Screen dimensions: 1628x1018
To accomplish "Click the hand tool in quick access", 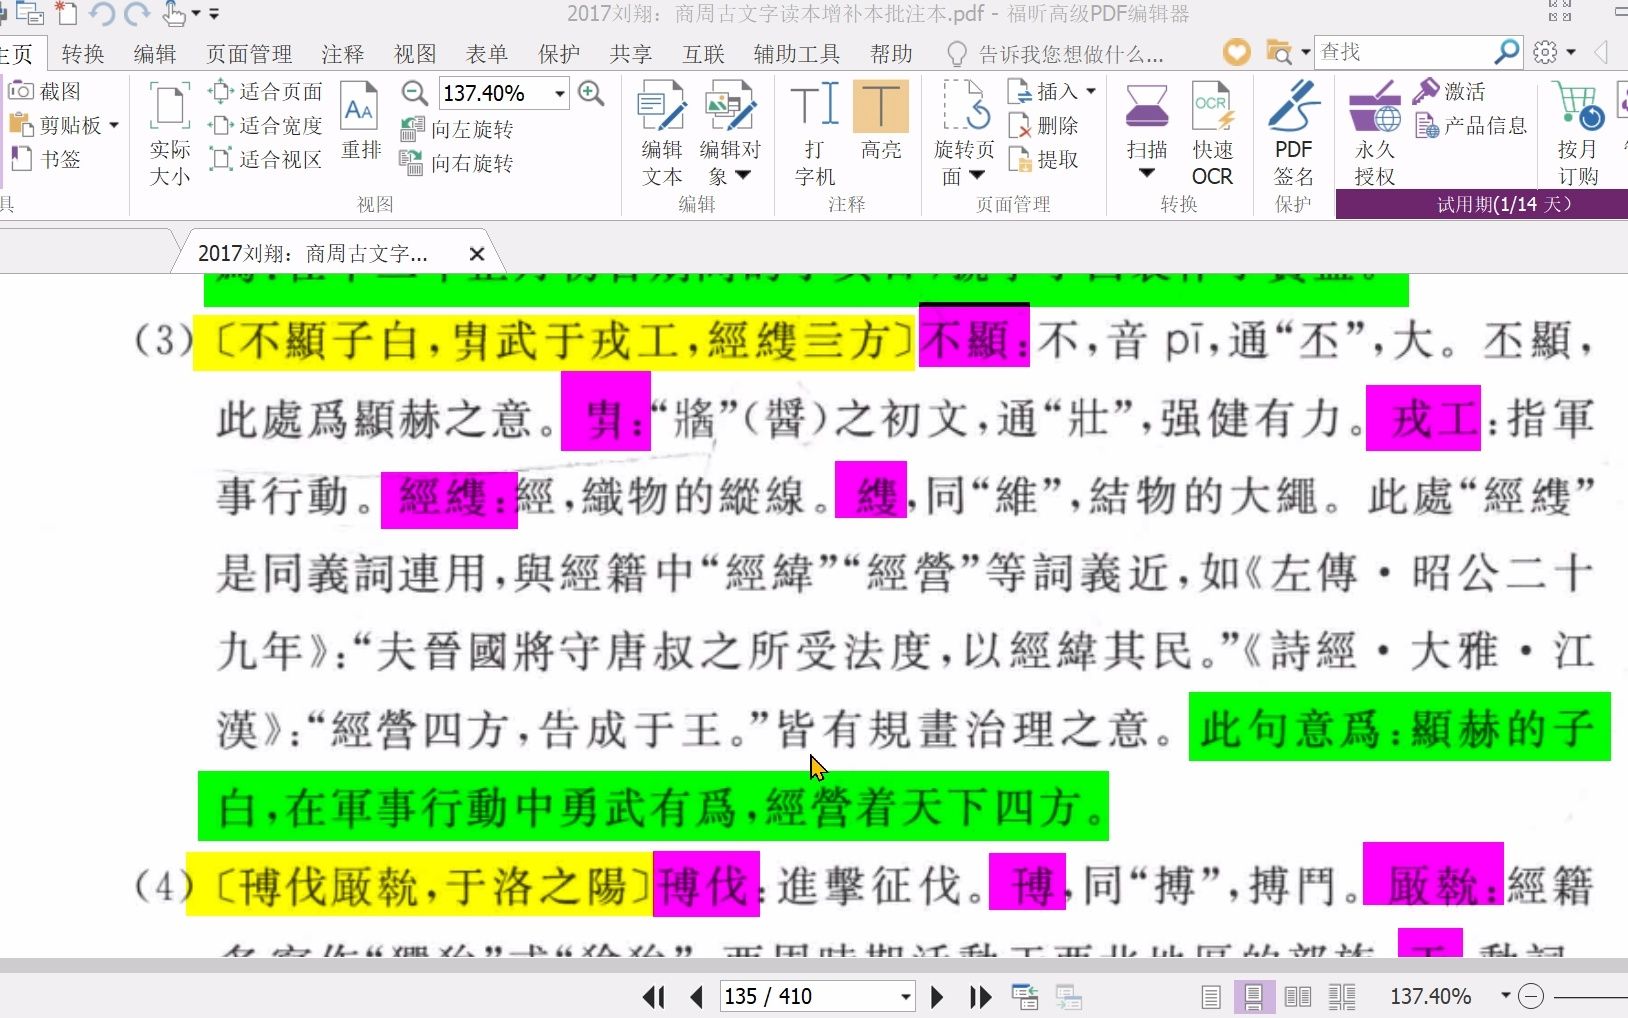I will [x=174, y=14].
